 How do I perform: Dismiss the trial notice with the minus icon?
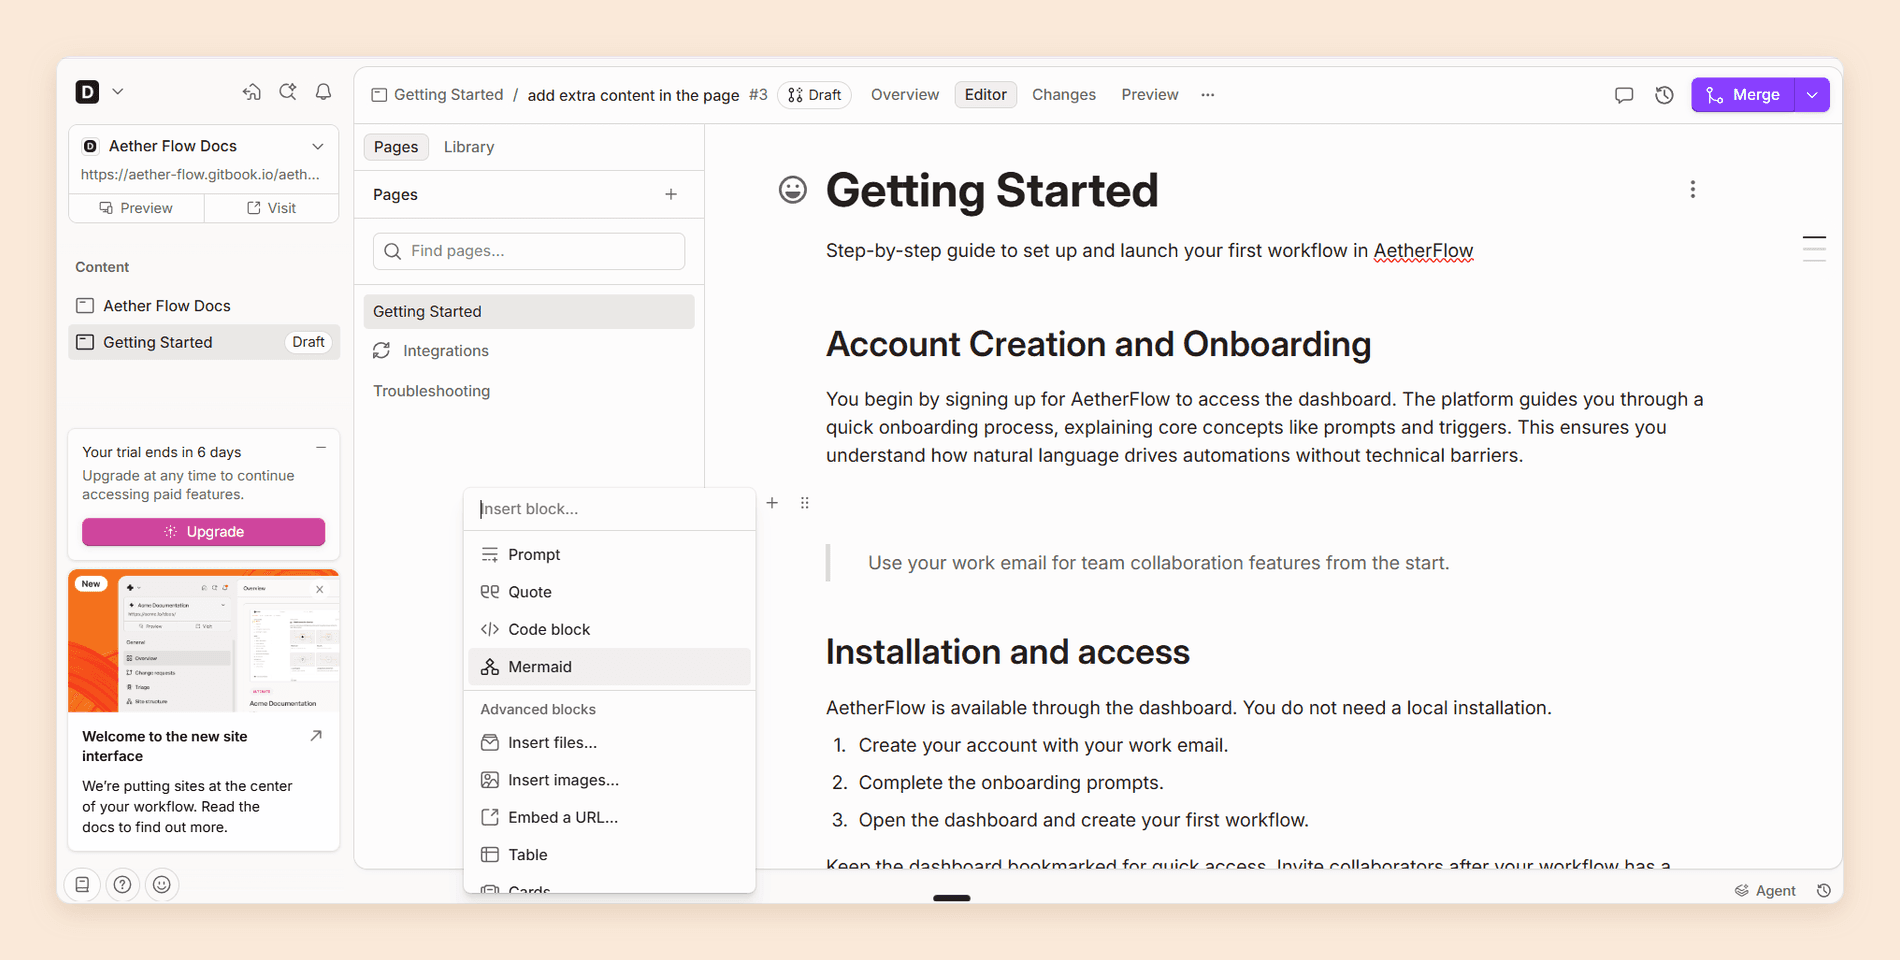[321, 448]
